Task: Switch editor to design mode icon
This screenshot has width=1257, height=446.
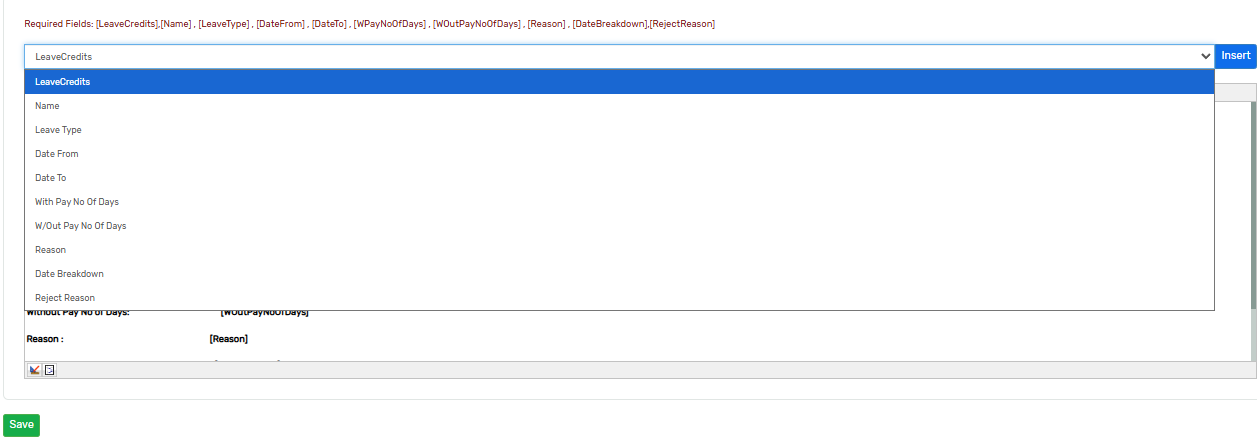Action: point(35,370)
